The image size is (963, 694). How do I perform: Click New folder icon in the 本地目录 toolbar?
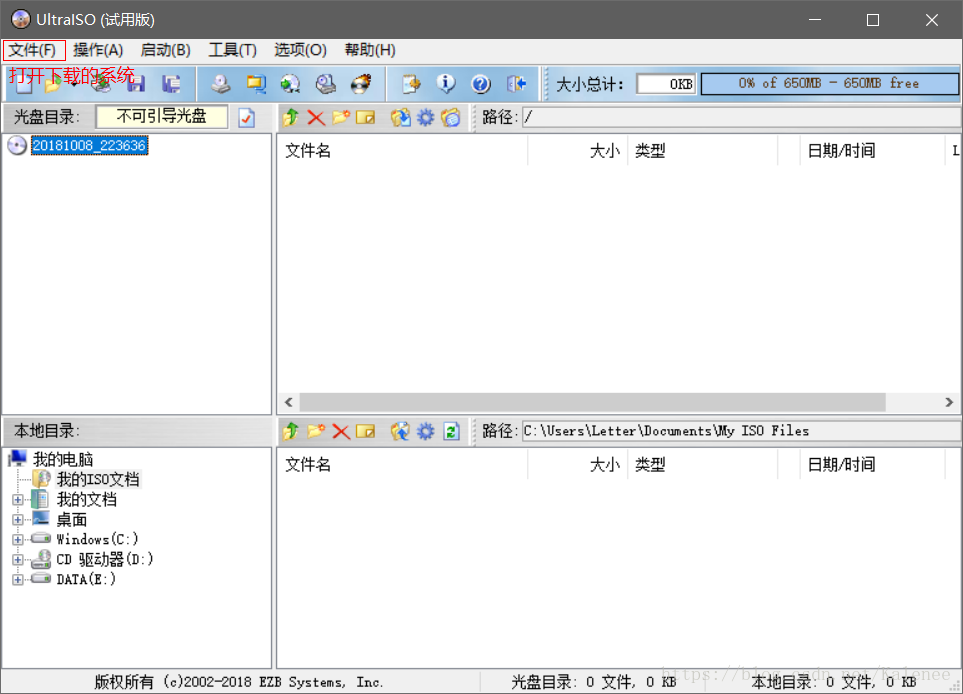pos(316,431)
